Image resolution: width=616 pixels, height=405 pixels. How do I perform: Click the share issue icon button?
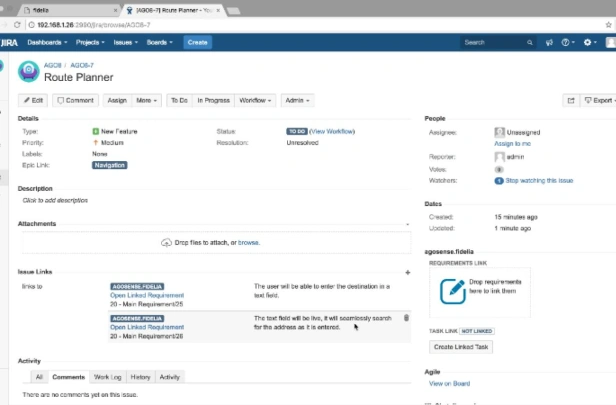(571, 101)
